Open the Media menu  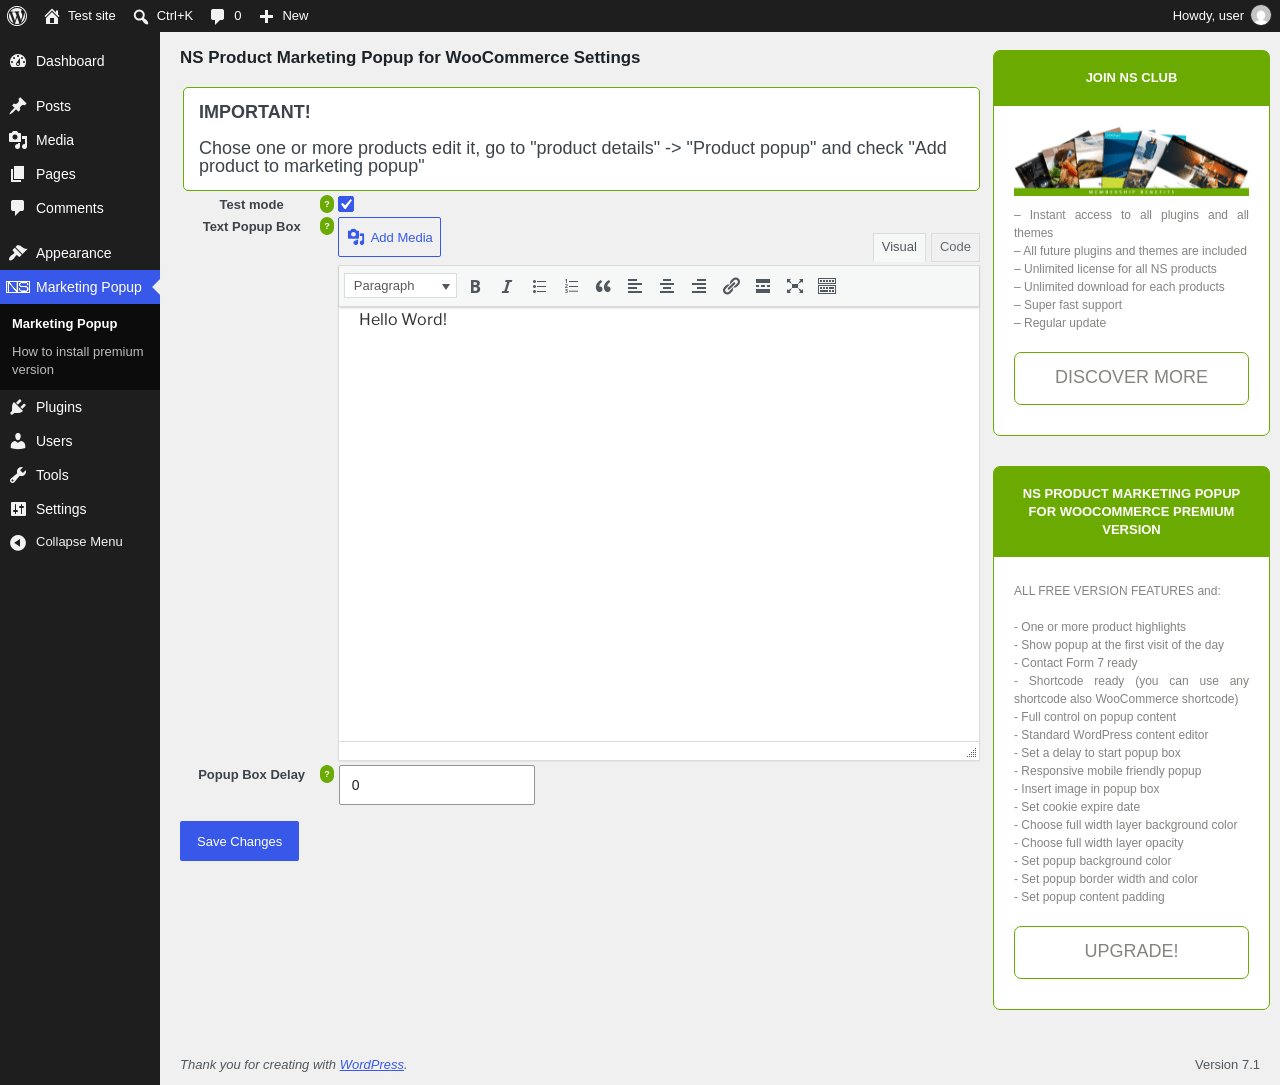[80, 140]
